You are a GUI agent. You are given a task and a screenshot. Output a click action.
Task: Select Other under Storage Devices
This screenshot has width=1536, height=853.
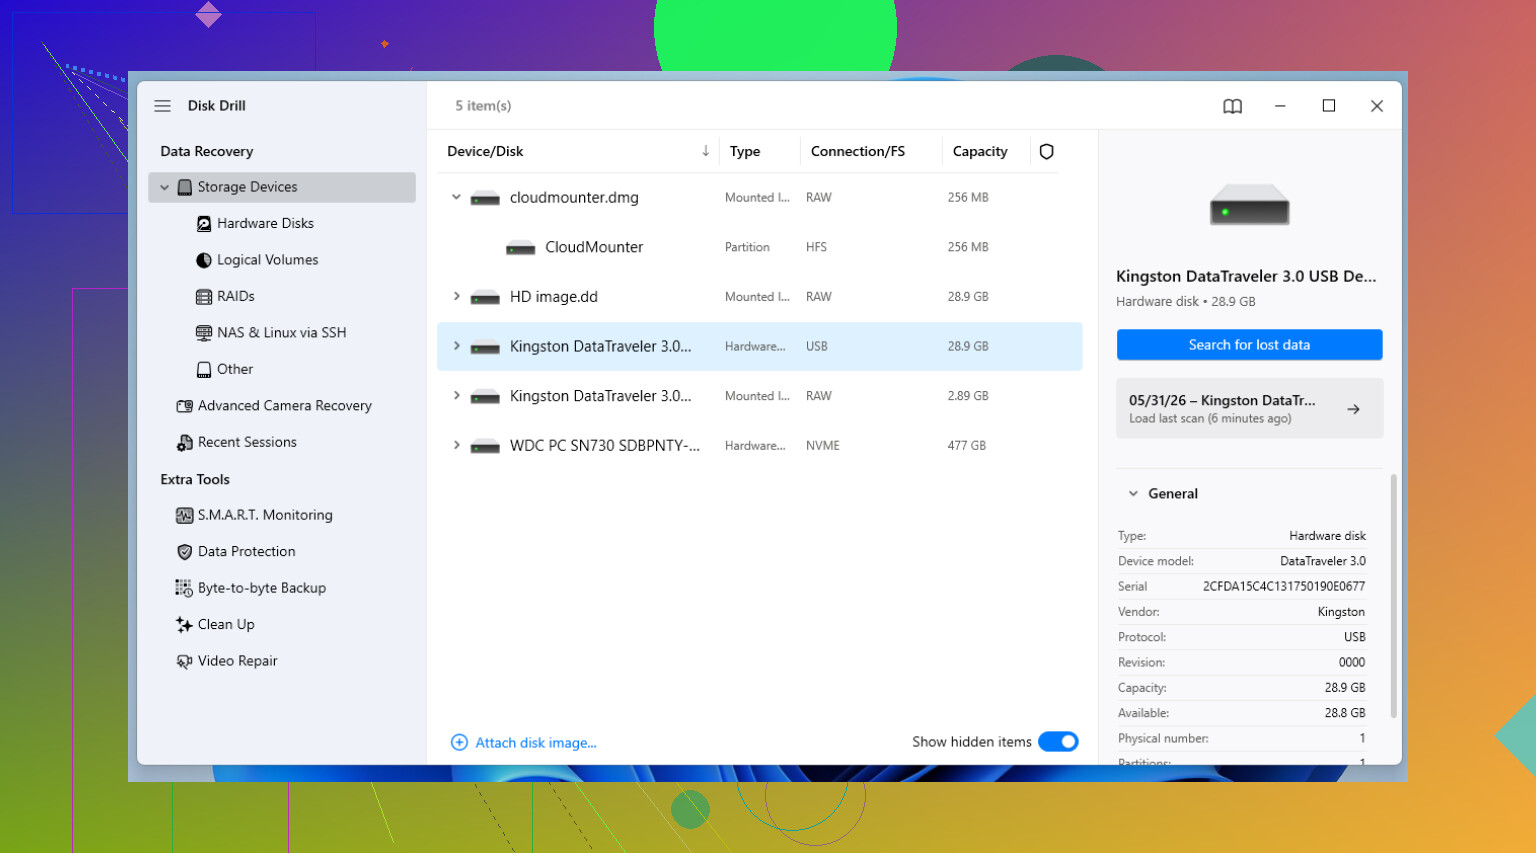click(x=235, y=370)
